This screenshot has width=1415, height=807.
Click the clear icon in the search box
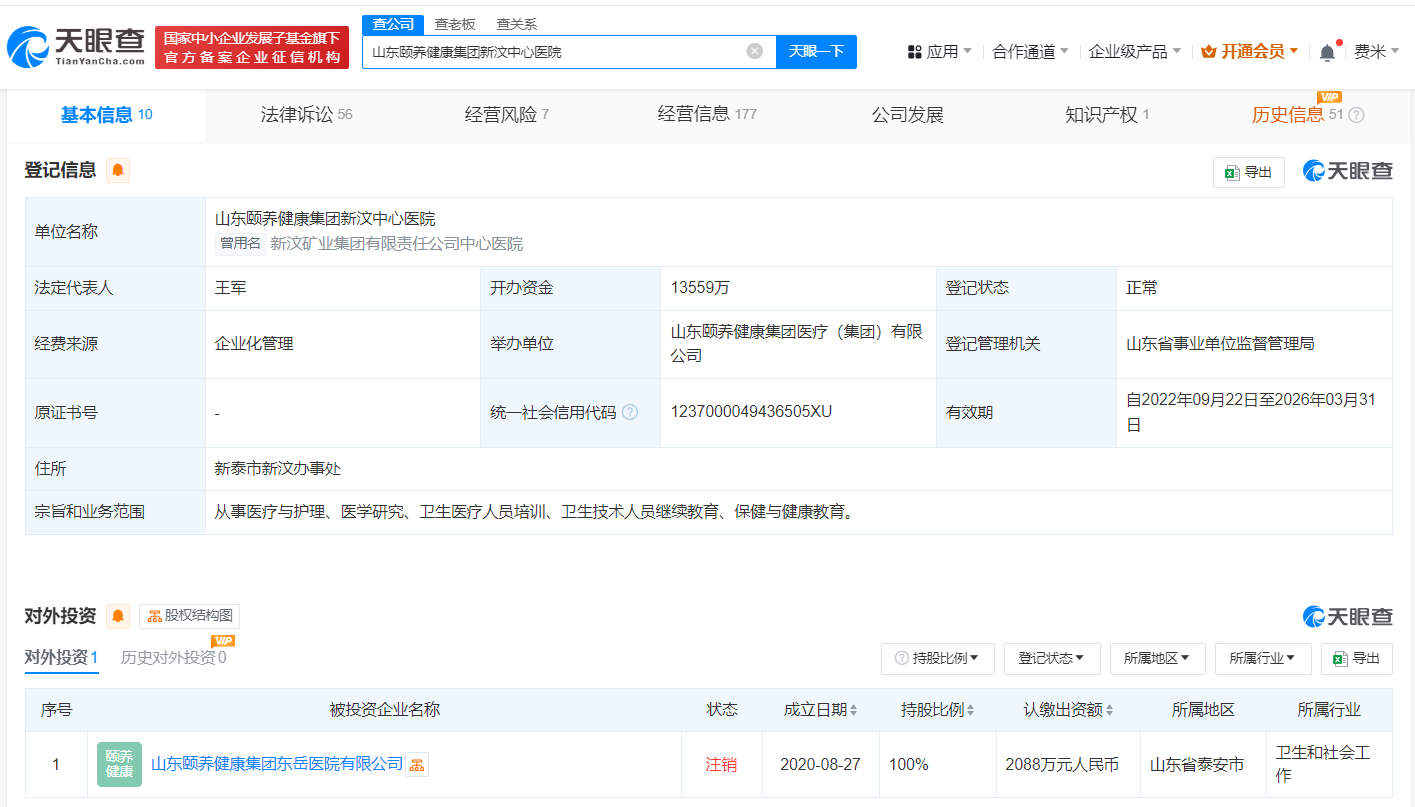click(755, 51)
